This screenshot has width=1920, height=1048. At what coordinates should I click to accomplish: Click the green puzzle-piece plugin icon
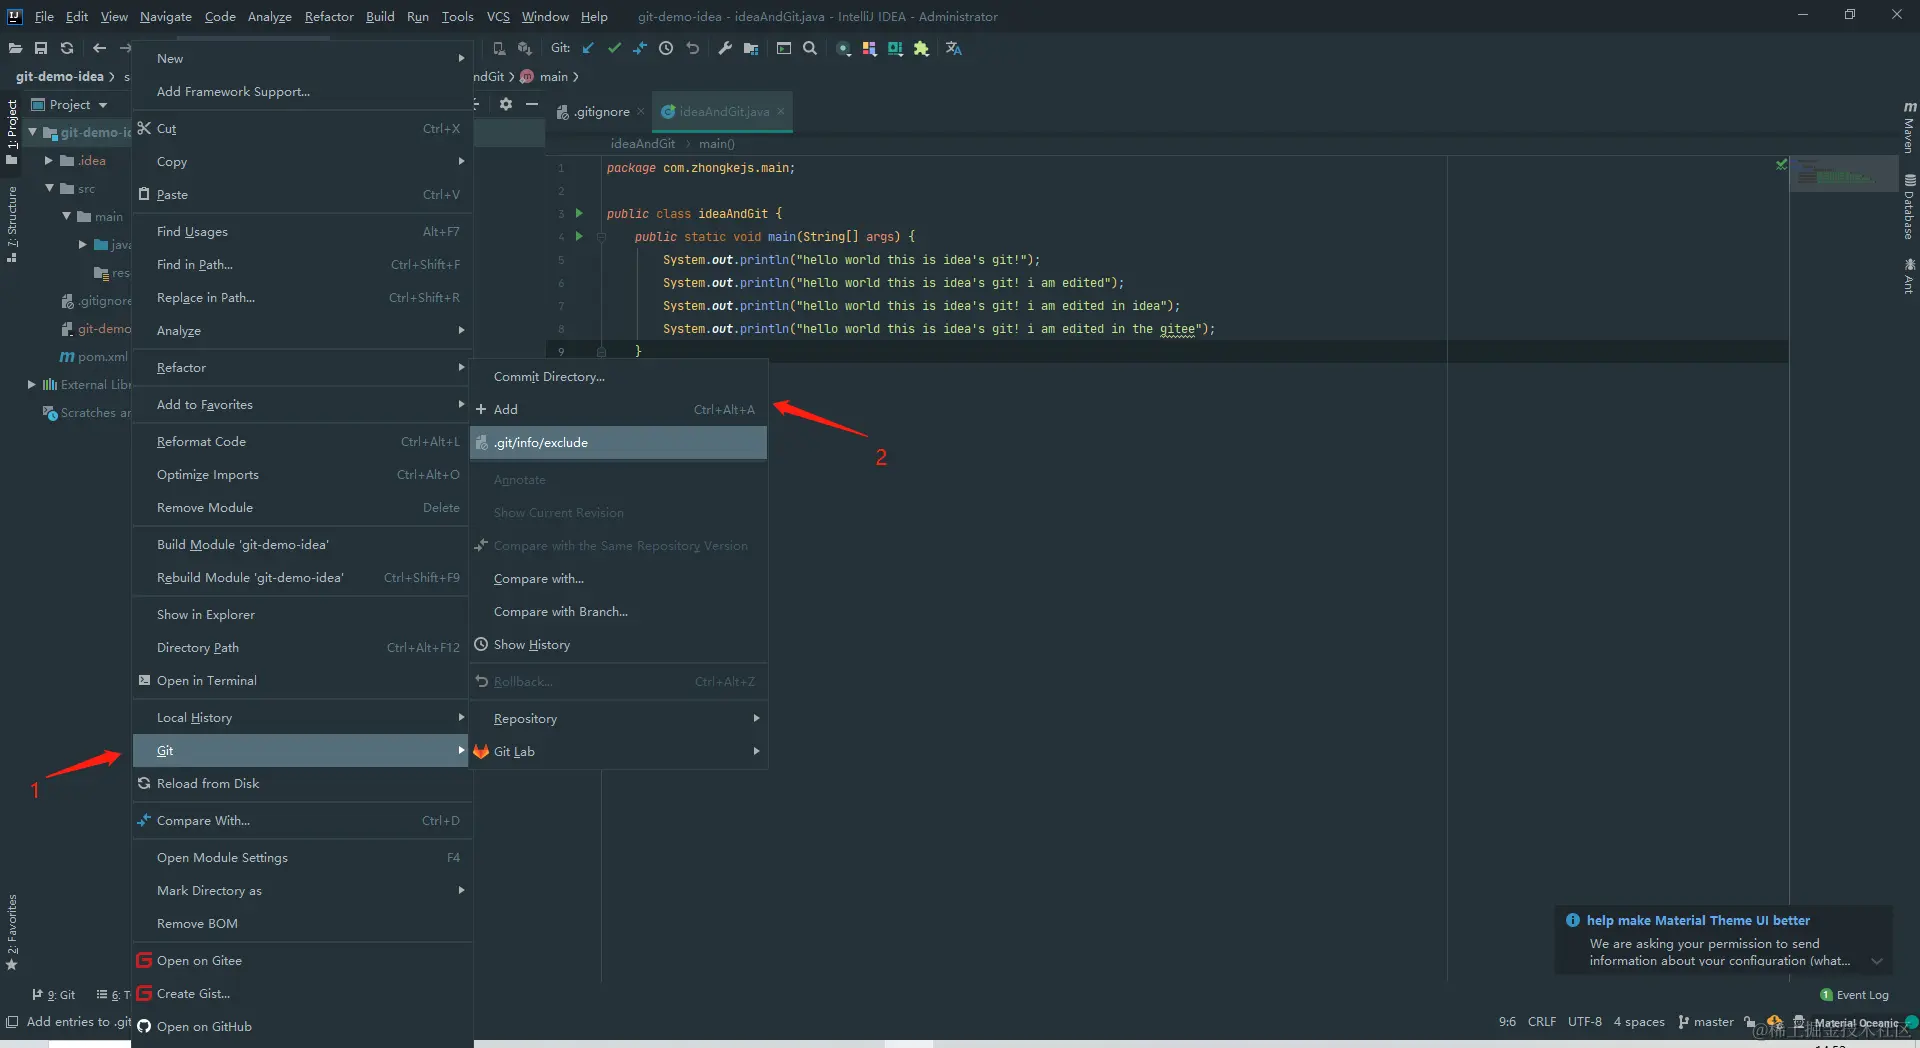coord(921,48)
